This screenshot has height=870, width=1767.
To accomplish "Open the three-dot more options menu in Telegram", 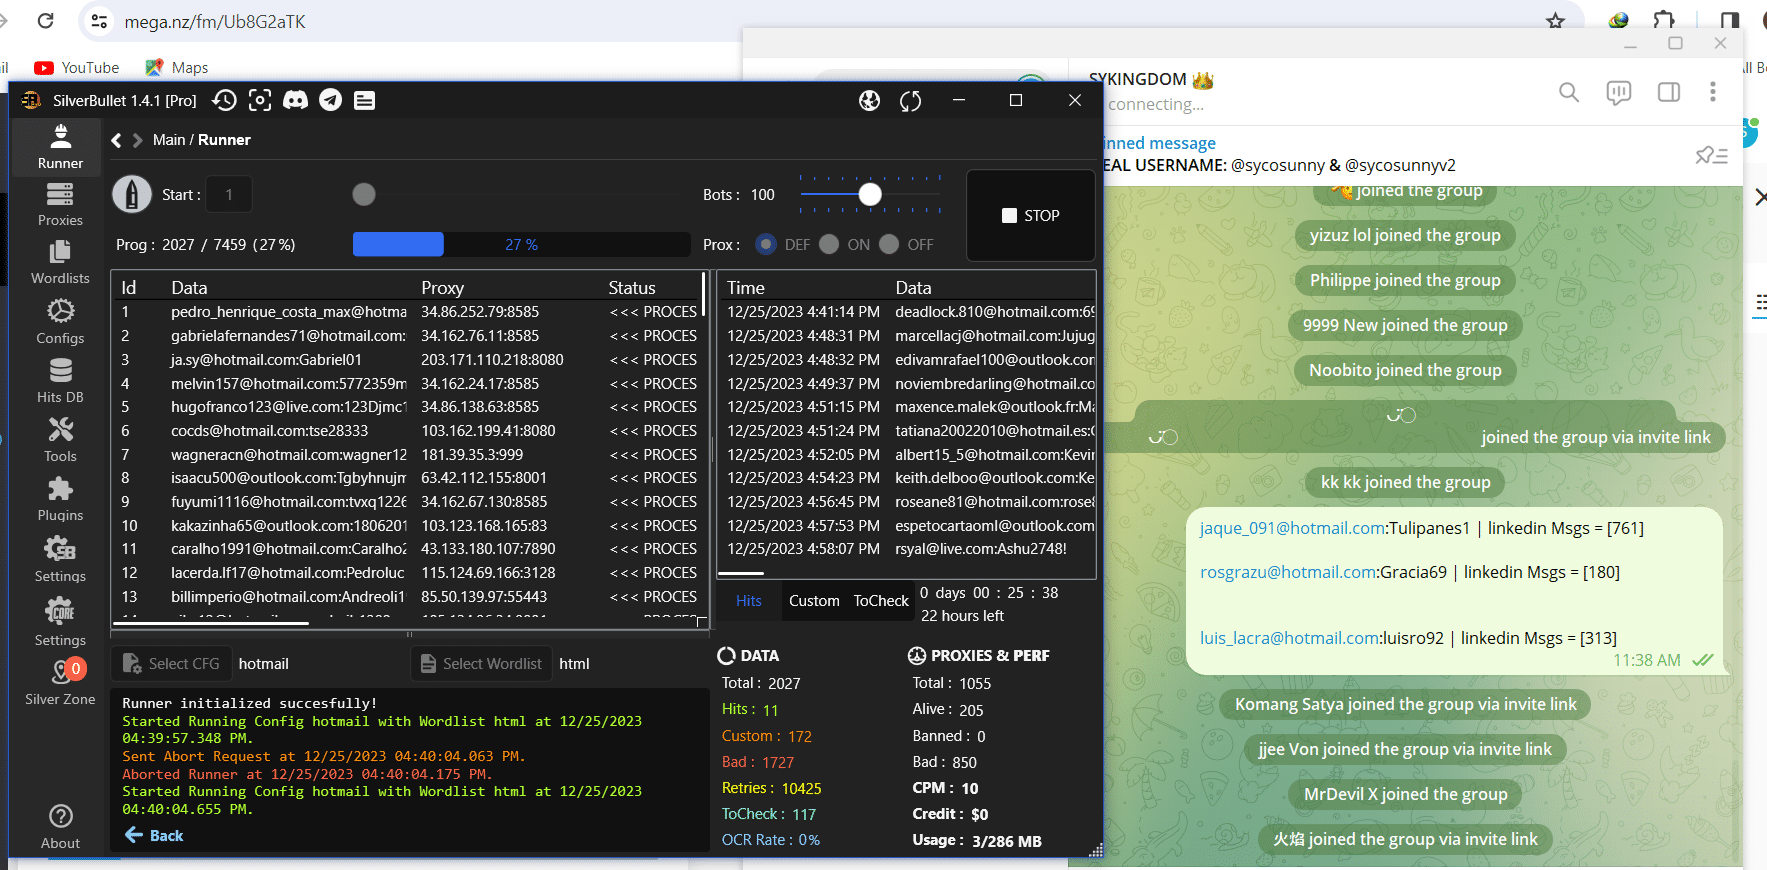I will pos(1713,92).
